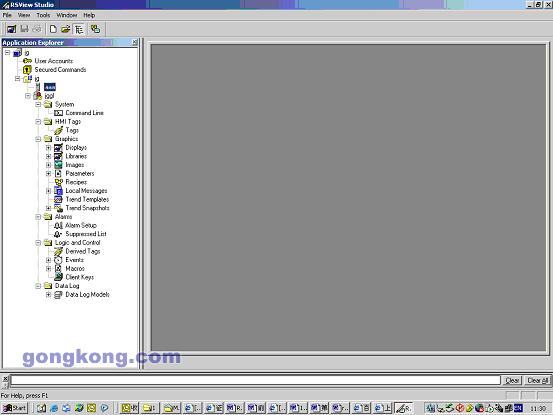Expand the Libraries node

coord(49,156)
